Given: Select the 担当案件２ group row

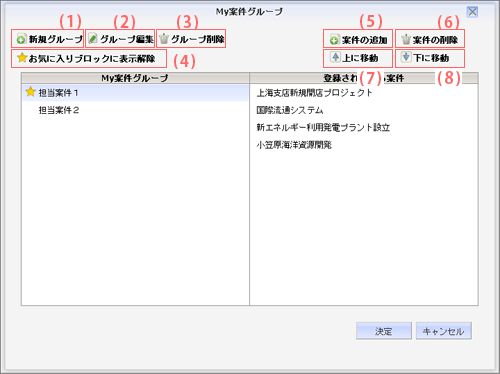Looking at the screenshot, I should [x=135, y=110].
